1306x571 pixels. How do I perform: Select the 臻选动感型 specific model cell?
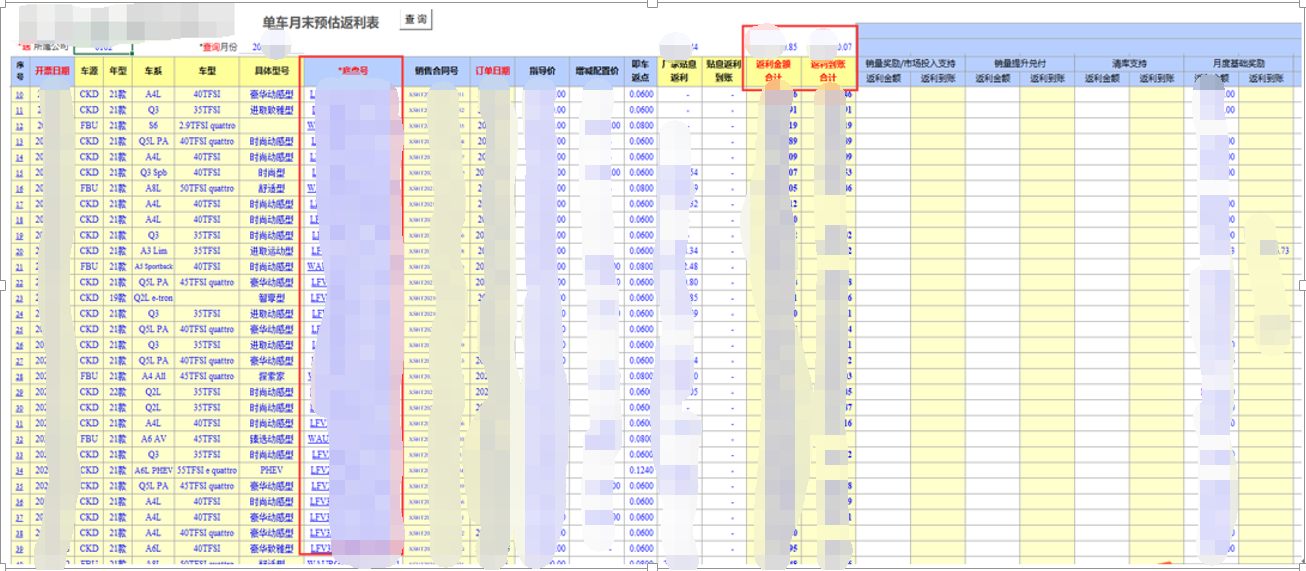pyautogui.click(x=270, y=439)
